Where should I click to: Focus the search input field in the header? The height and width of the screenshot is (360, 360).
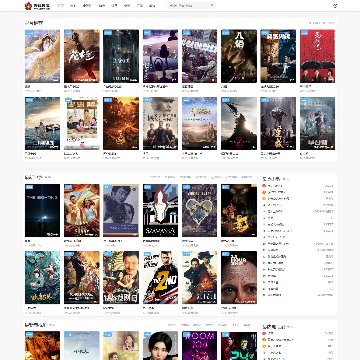pyautogui.click(x=189, y=5)
